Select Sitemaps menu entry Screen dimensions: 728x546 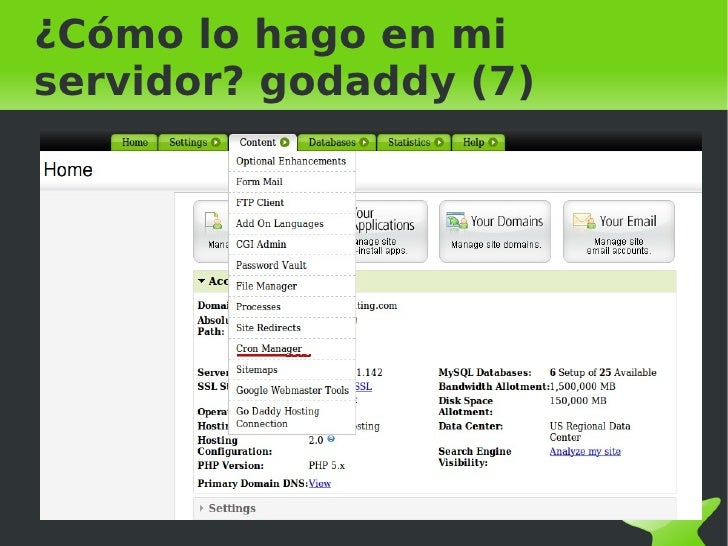tap(292, 370)
